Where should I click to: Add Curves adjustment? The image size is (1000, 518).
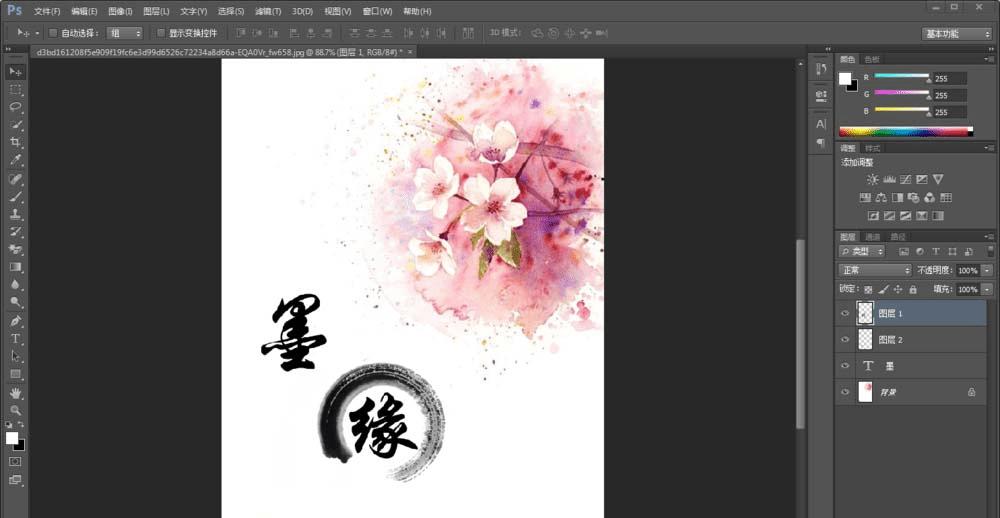pos(906,180)
